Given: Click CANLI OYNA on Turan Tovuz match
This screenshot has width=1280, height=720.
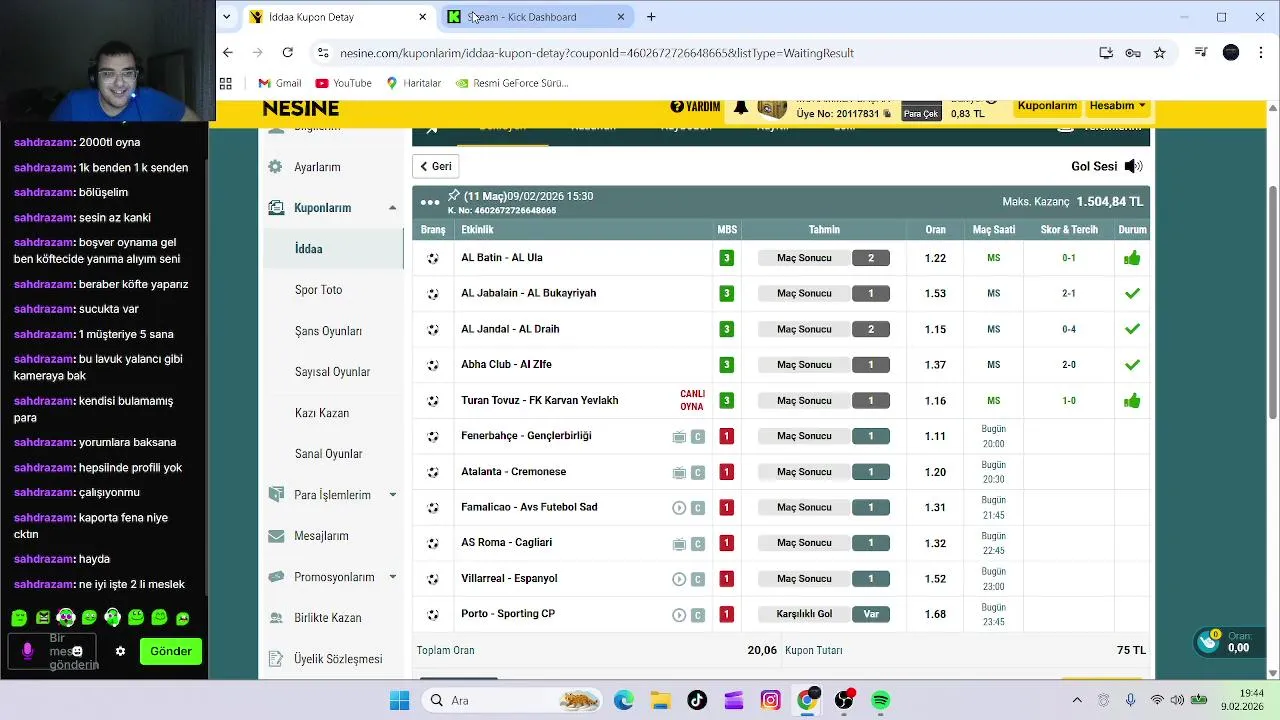Looking at the screenshot, I should point(692,400).
